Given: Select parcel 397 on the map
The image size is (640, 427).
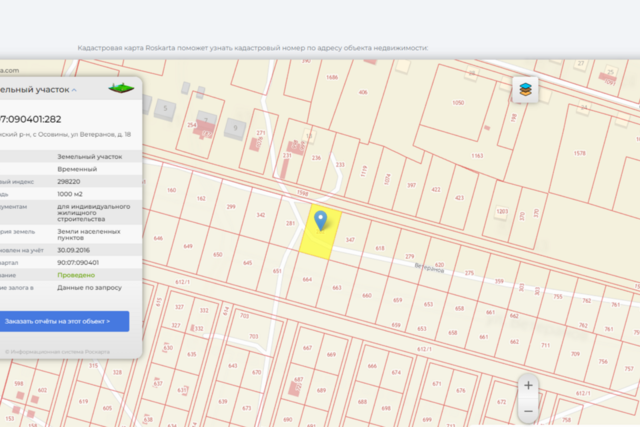Looking at the screenshot, I should (x=411, y=185).
